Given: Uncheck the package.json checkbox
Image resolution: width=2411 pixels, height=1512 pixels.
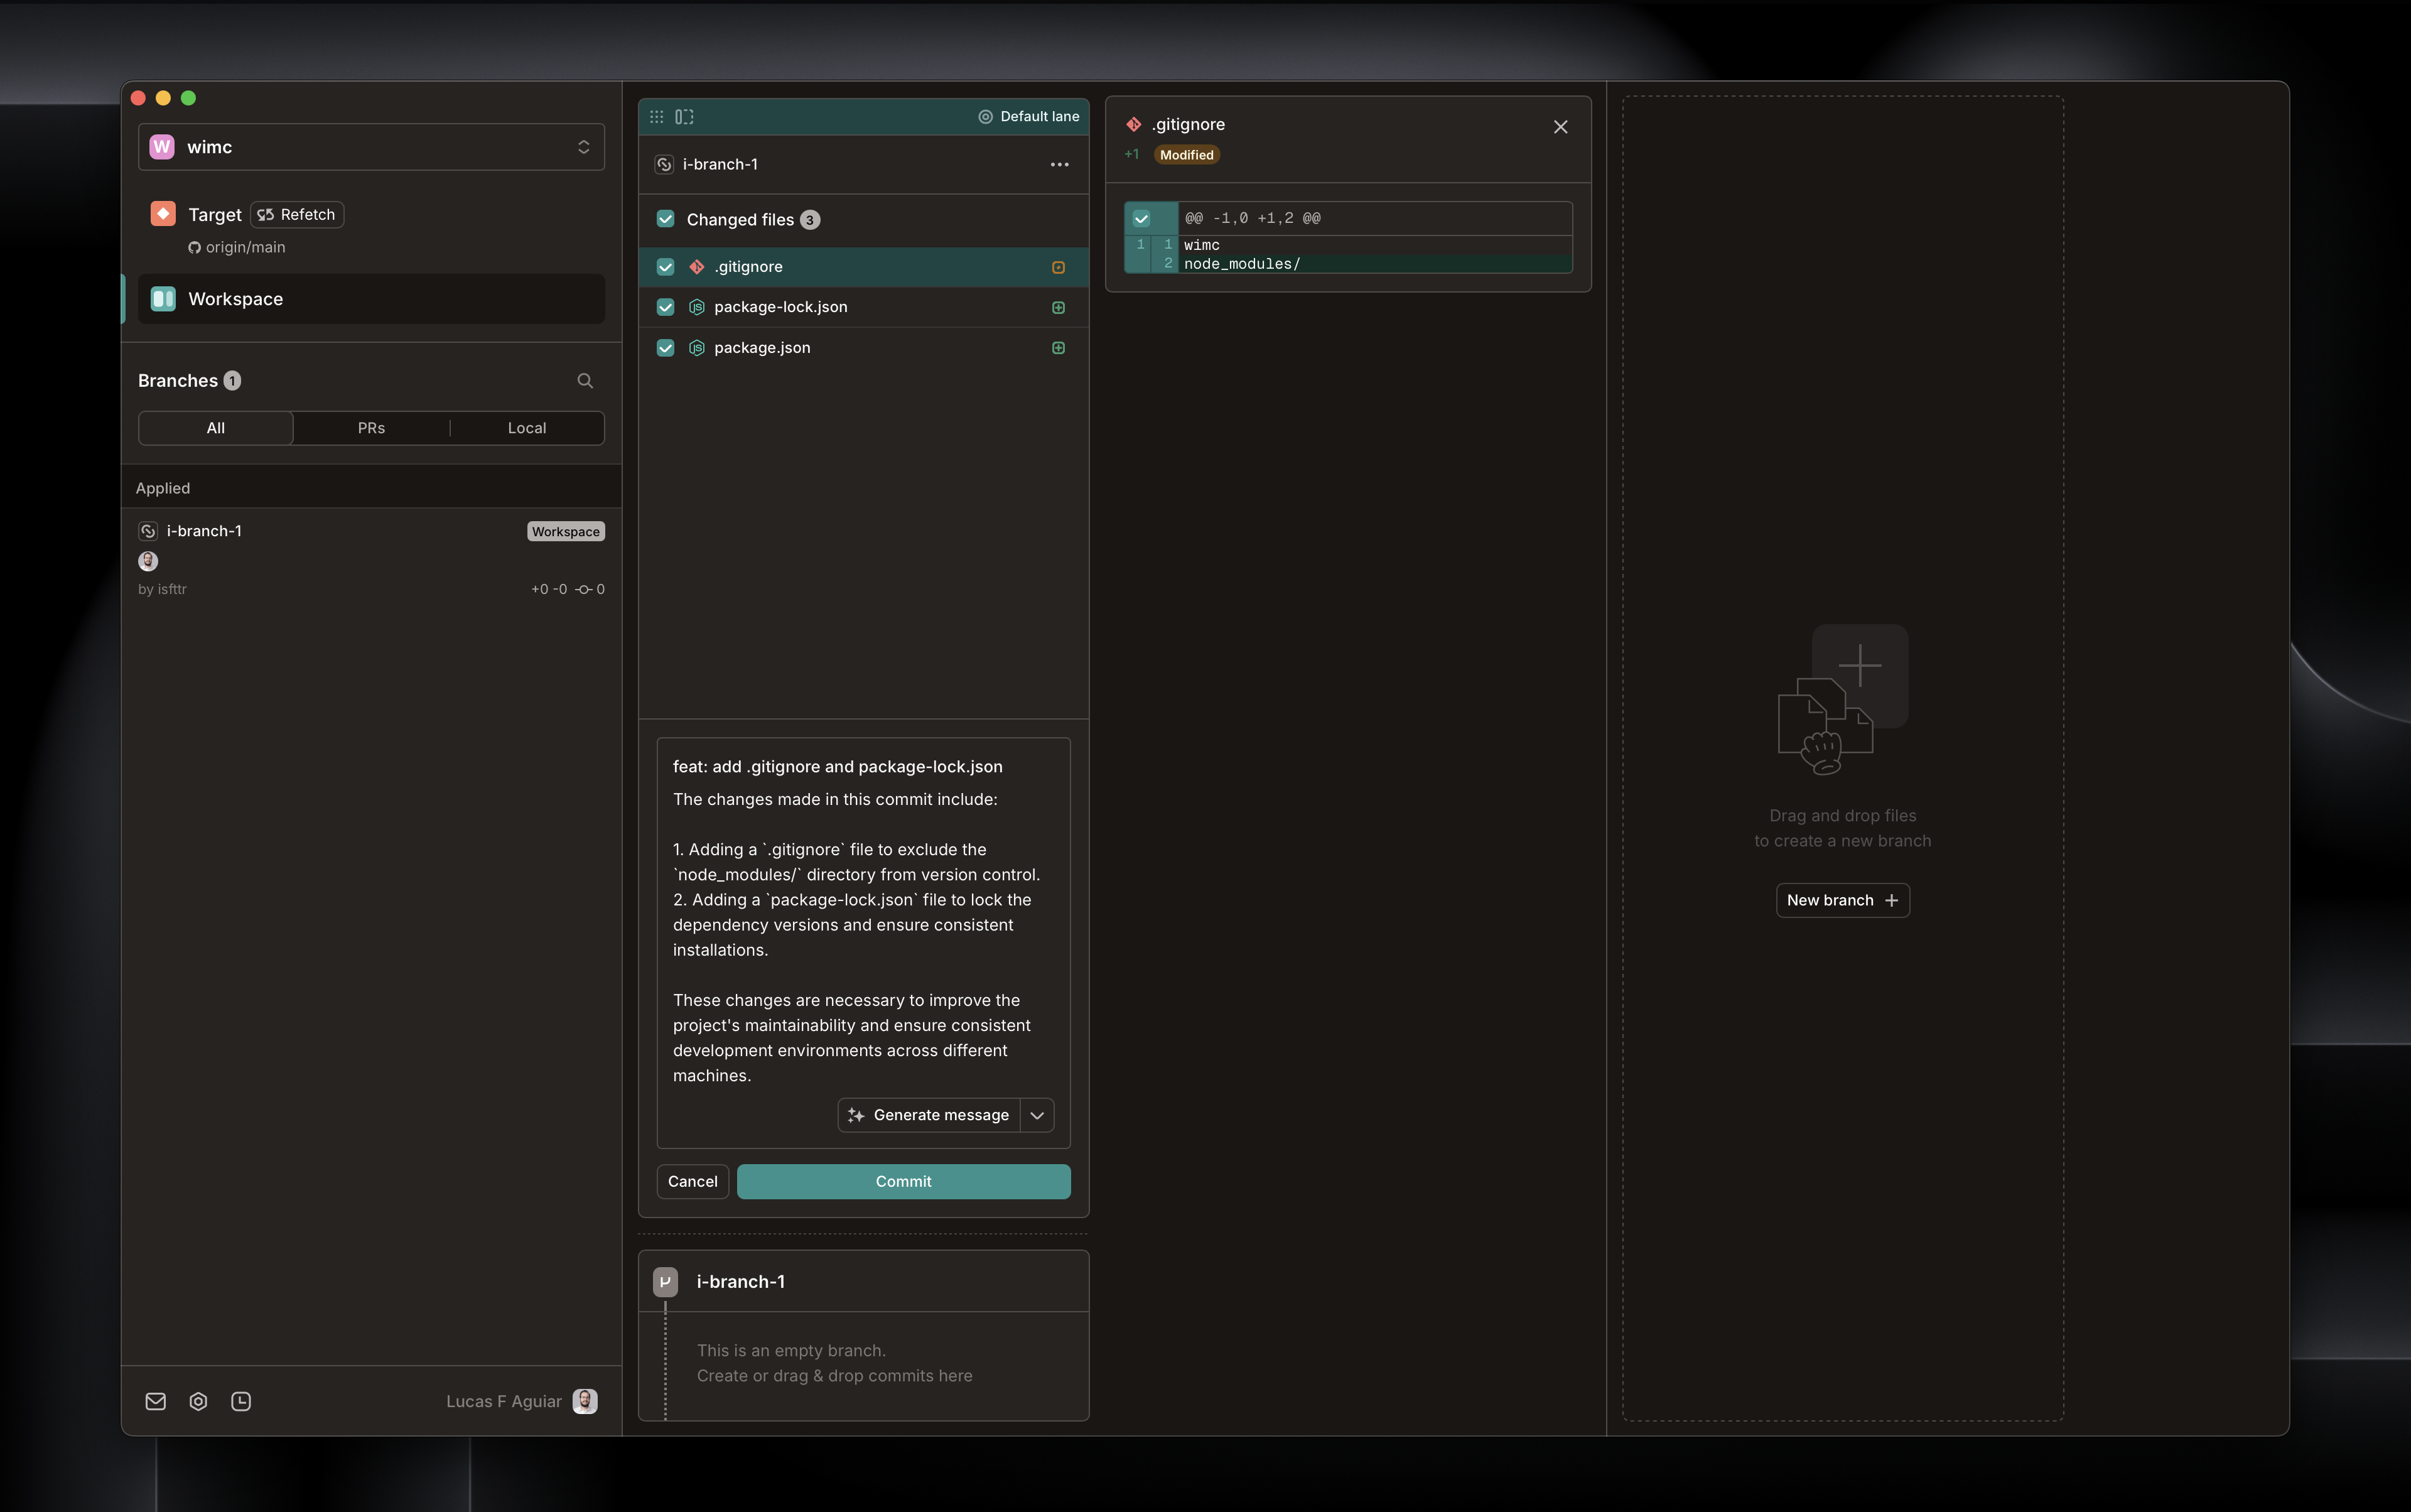Looking at the screenshot, I should pyautogui.click(x=665, y=348).
